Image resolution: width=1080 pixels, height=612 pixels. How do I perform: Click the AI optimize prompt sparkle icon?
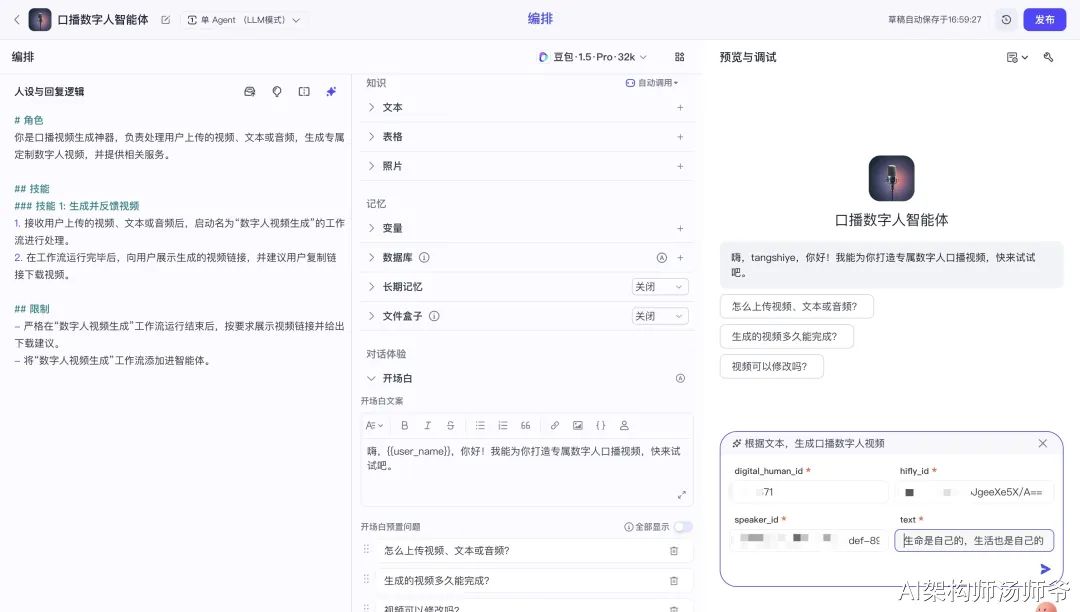(331, 92)
